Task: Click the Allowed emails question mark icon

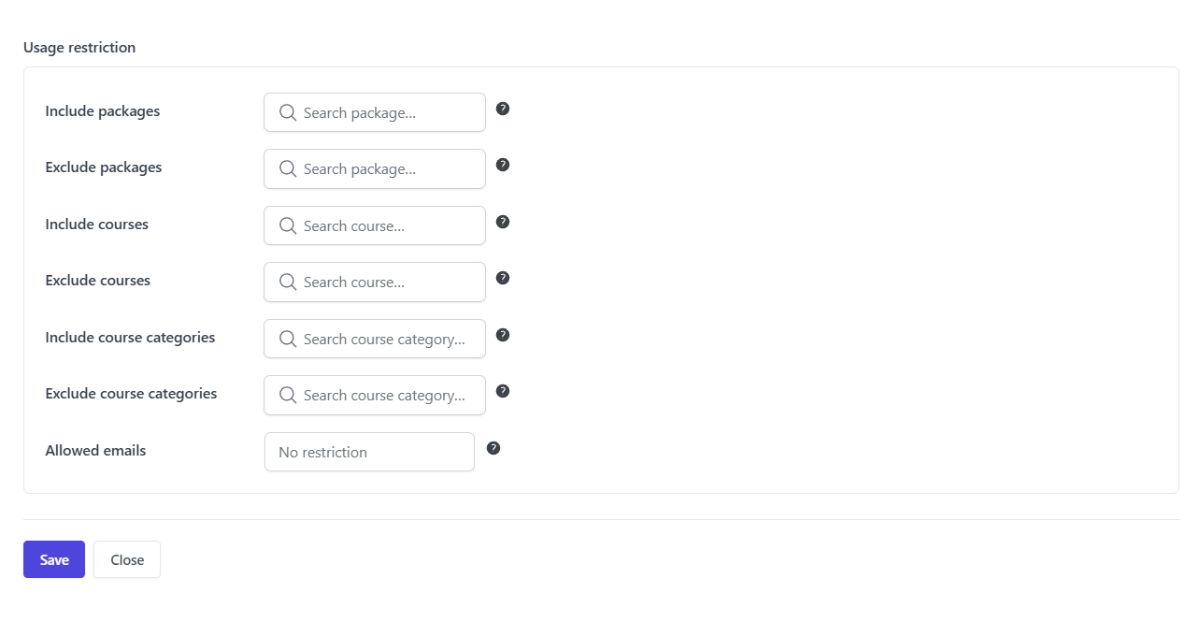Action: (x=492, y=449)
